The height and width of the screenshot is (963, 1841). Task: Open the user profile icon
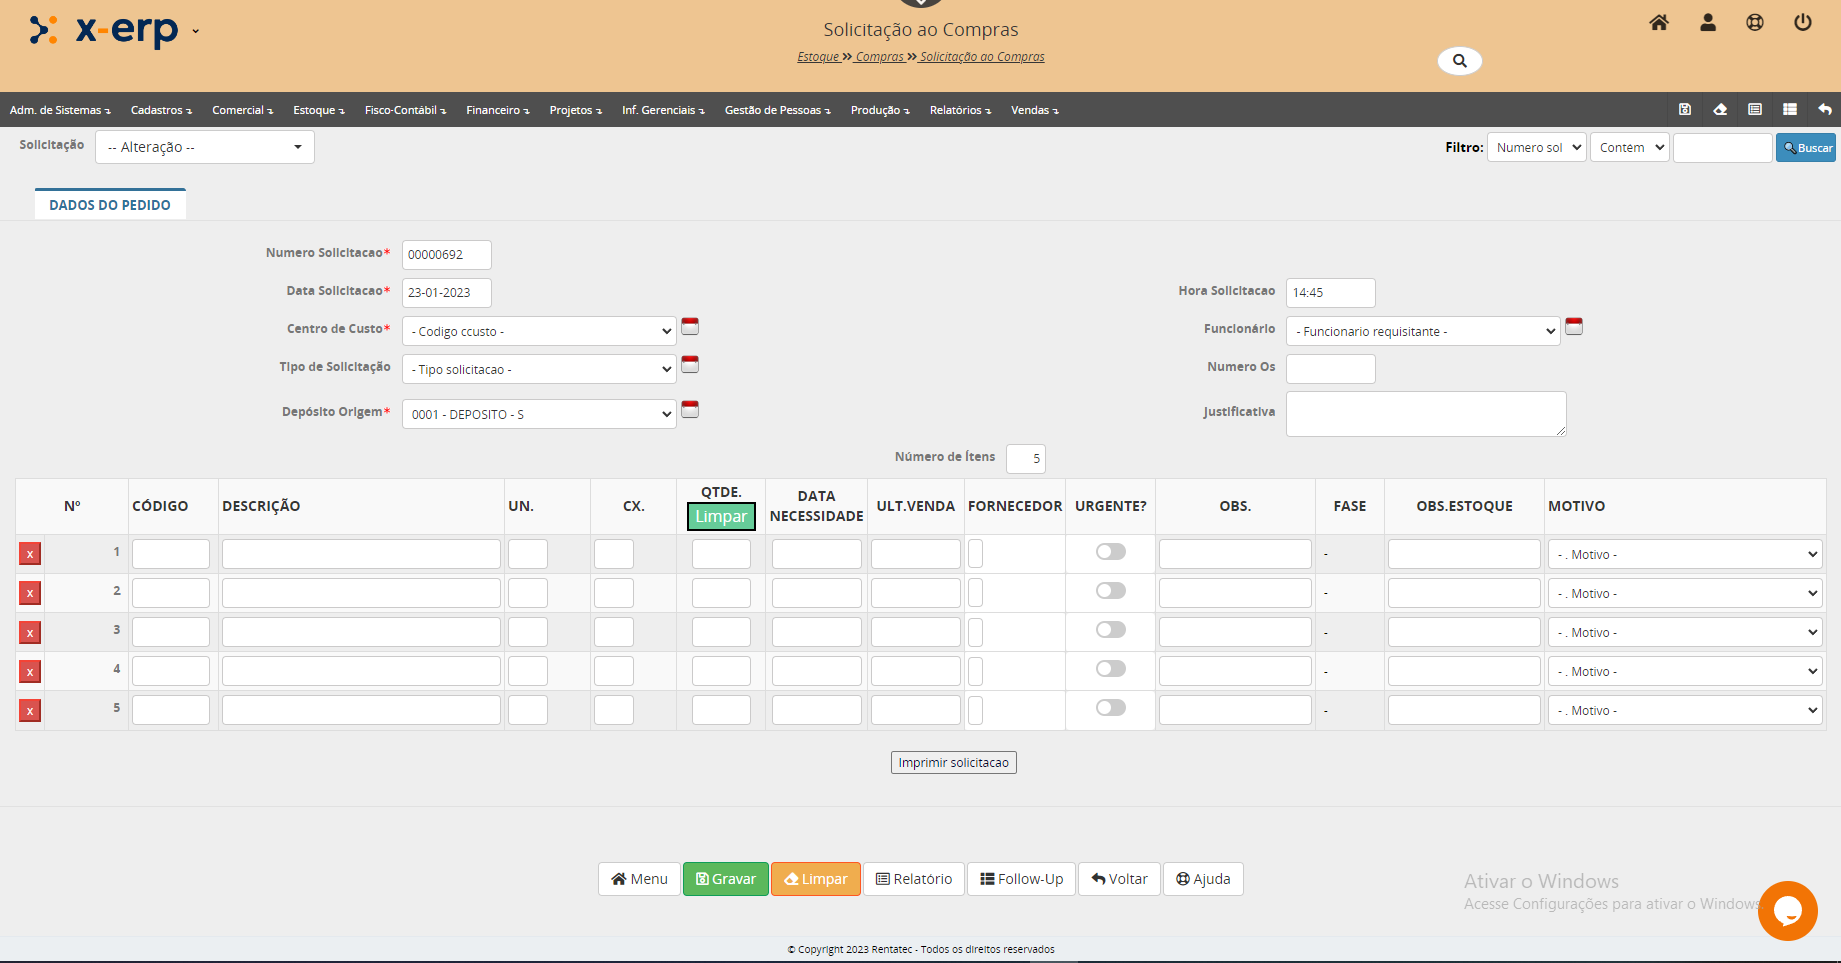1708,23
